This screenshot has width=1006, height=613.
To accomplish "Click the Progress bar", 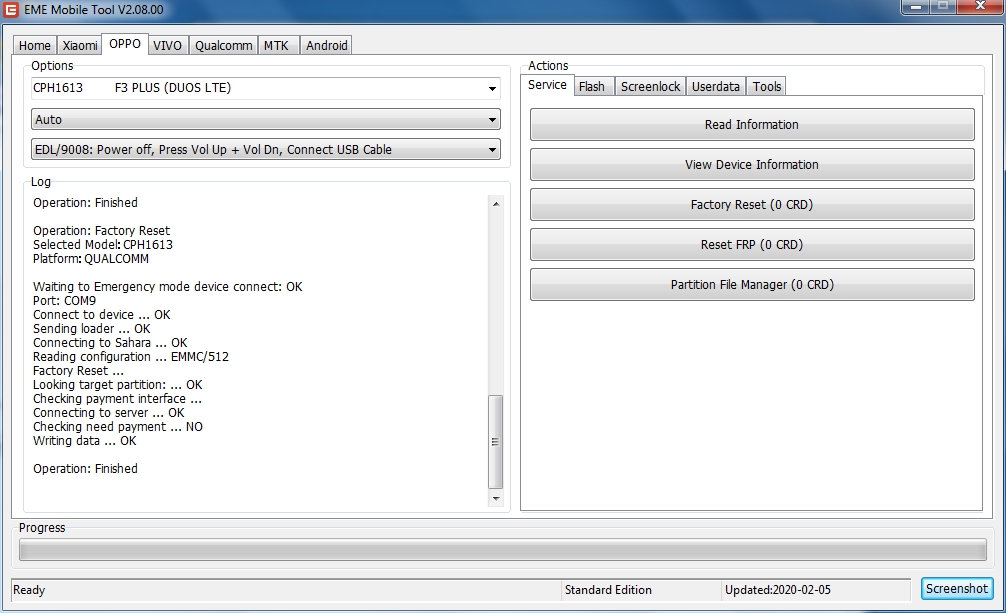I will pos(502,550).
